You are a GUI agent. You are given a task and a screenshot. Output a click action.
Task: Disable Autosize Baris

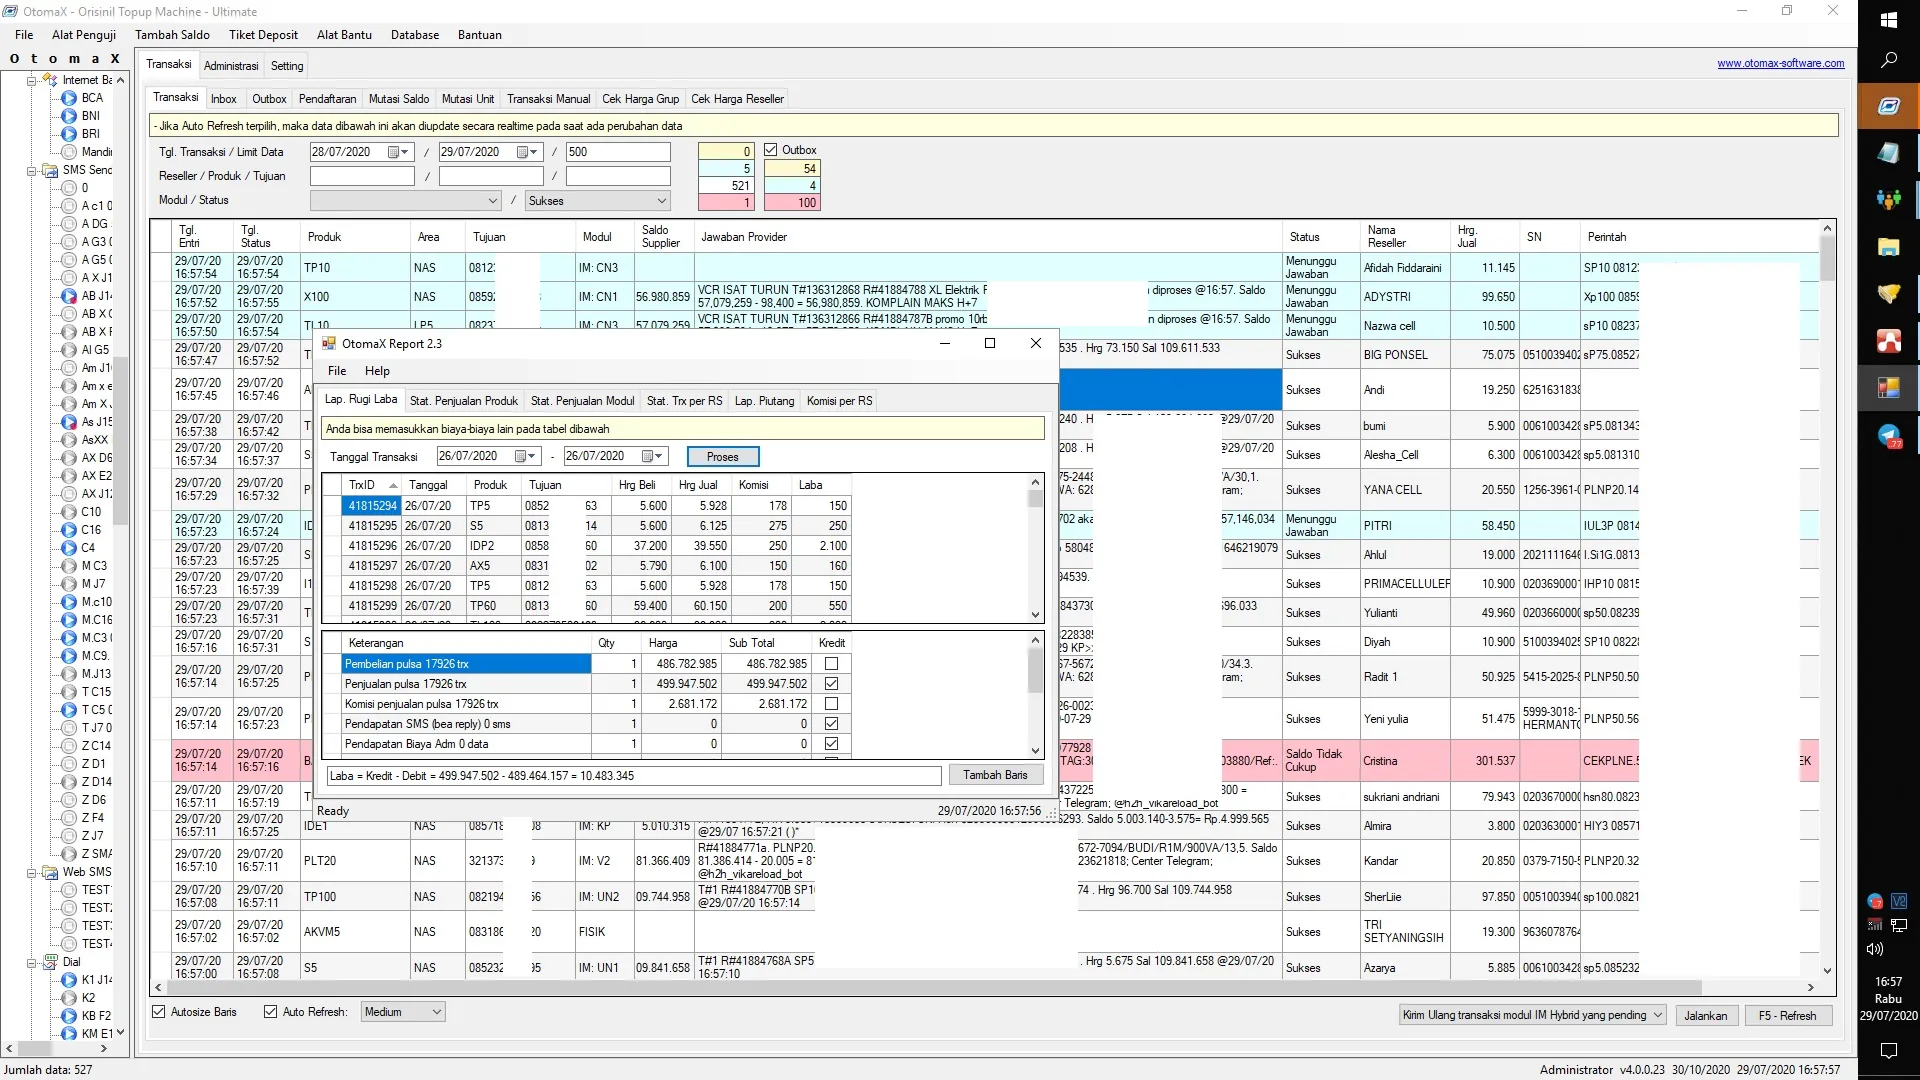tap(159, 1011)
